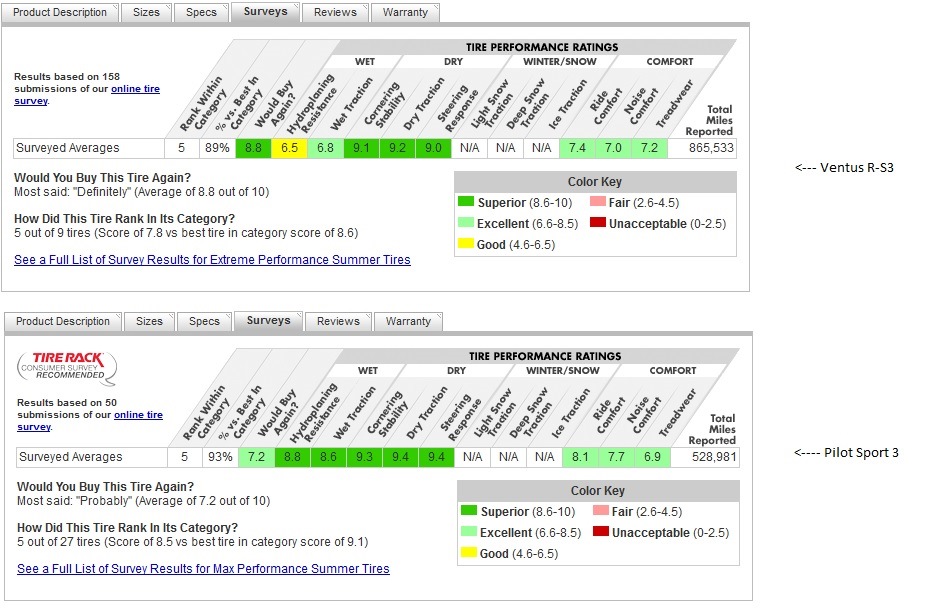931x613 pixels.
Task: Click the 9.0 steering response cell
Action: pyautogui.click(x=433, y=148)
